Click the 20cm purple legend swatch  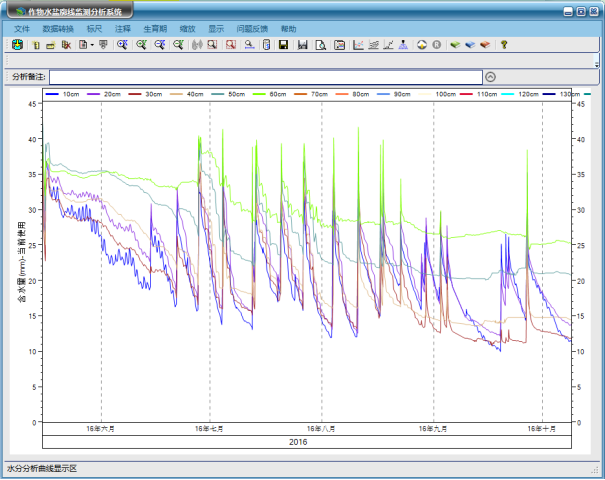93,94
